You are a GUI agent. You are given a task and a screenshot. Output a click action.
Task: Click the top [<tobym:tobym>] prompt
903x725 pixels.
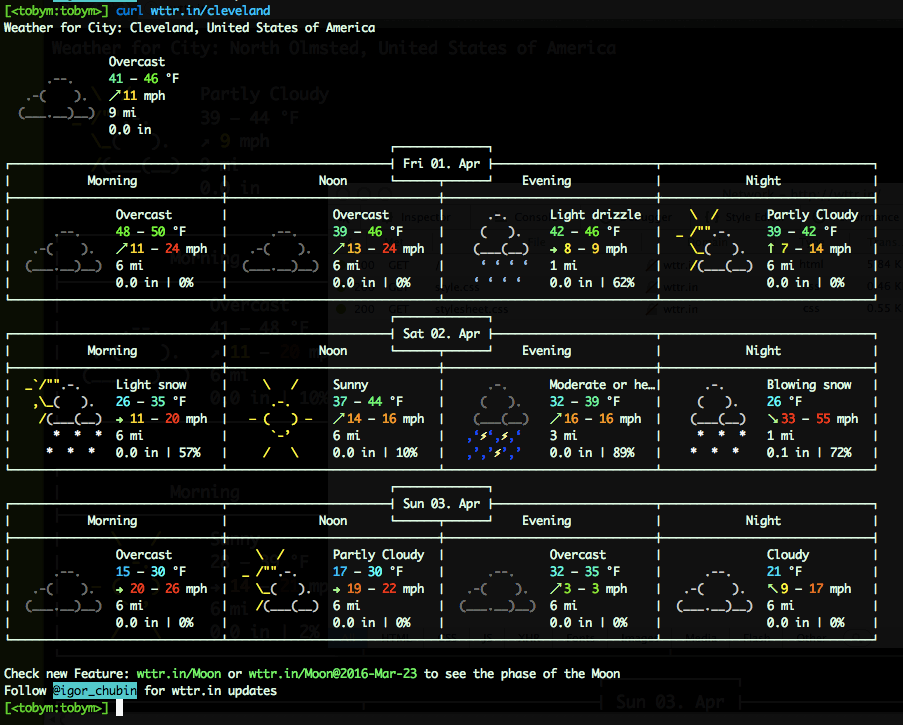pos(56,10)
